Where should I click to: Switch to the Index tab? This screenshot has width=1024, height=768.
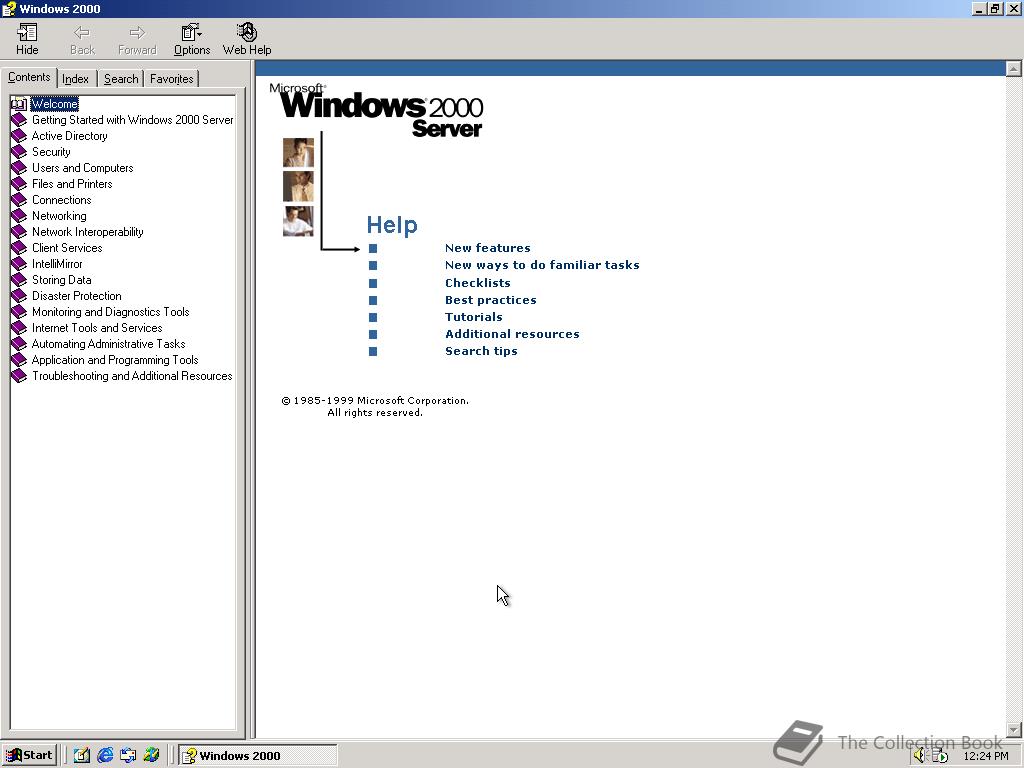76,79
